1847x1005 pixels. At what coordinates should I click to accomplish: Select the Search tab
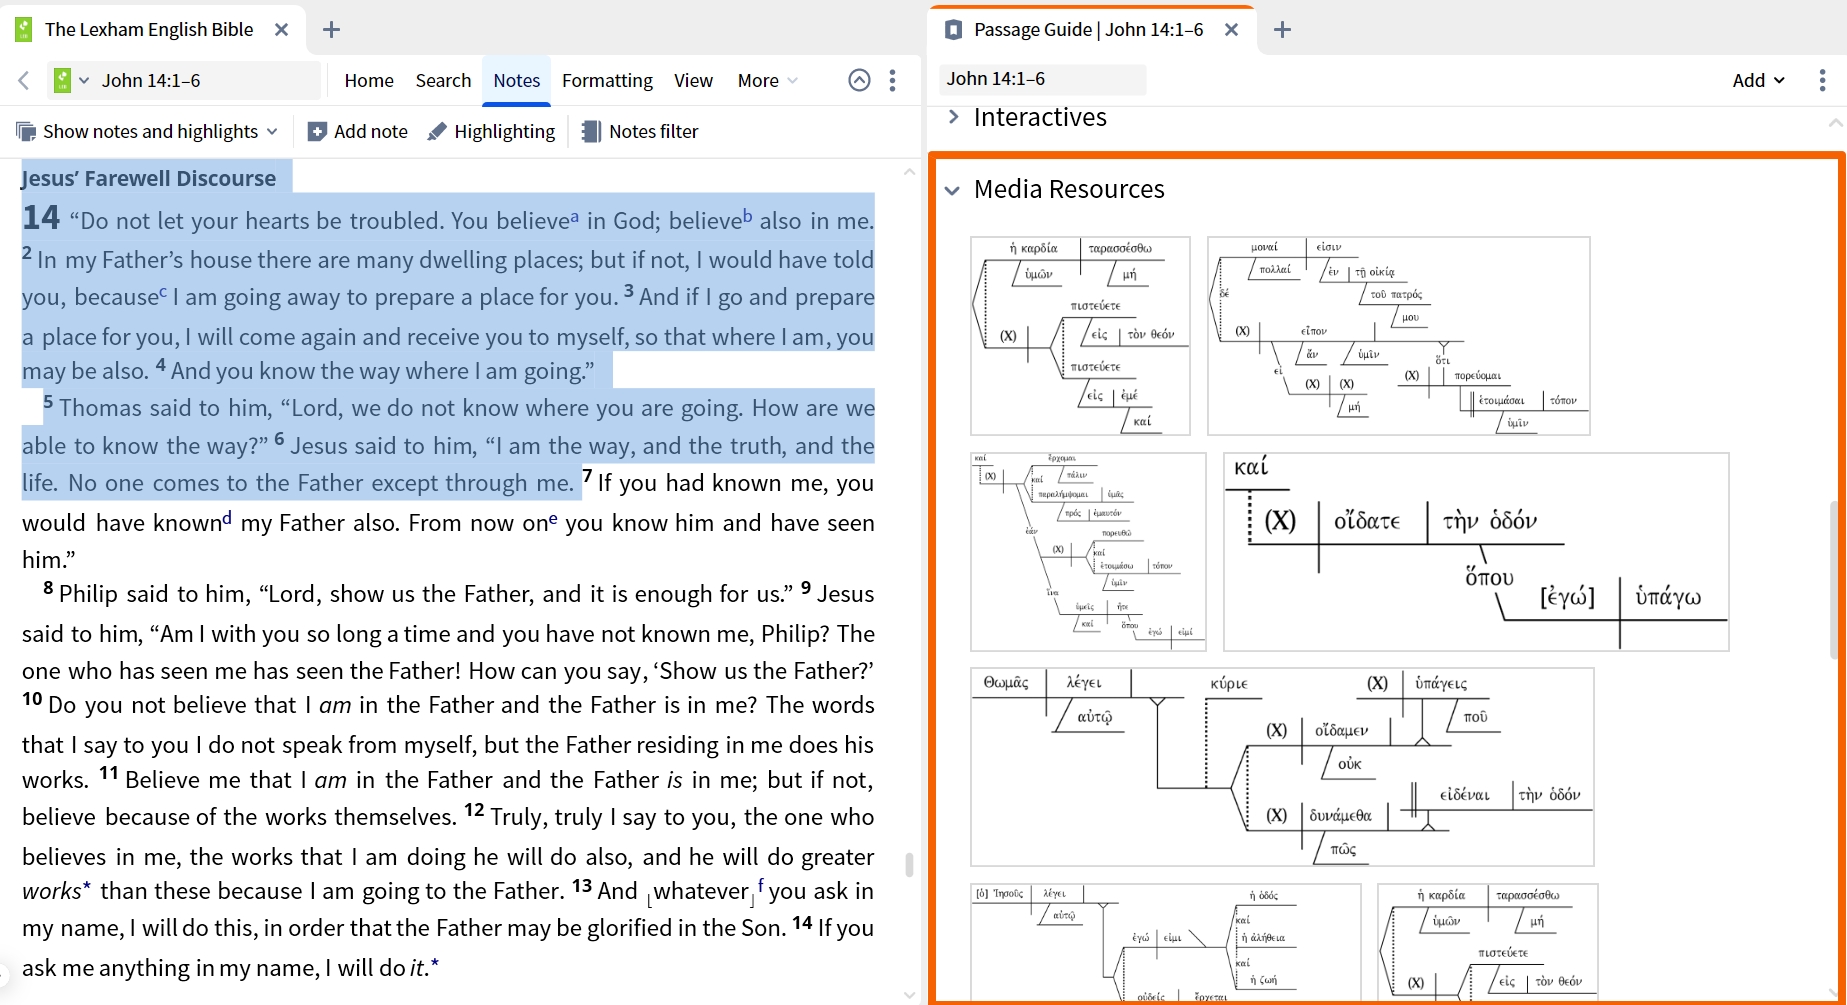tap(443, 80)
